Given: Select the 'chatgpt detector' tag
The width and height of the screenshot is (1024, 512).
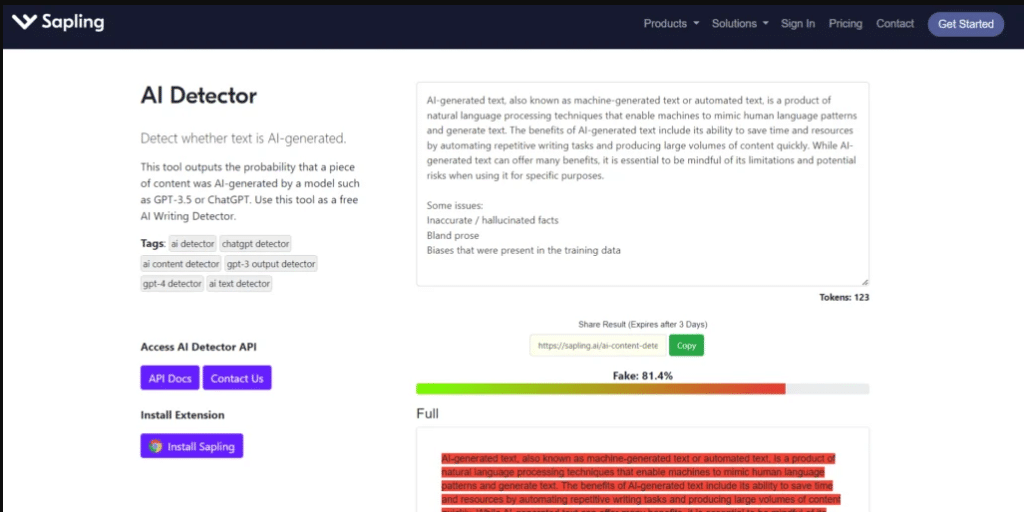Looking at the screenshot, I should pyautogui.click(x=255, y=244).
